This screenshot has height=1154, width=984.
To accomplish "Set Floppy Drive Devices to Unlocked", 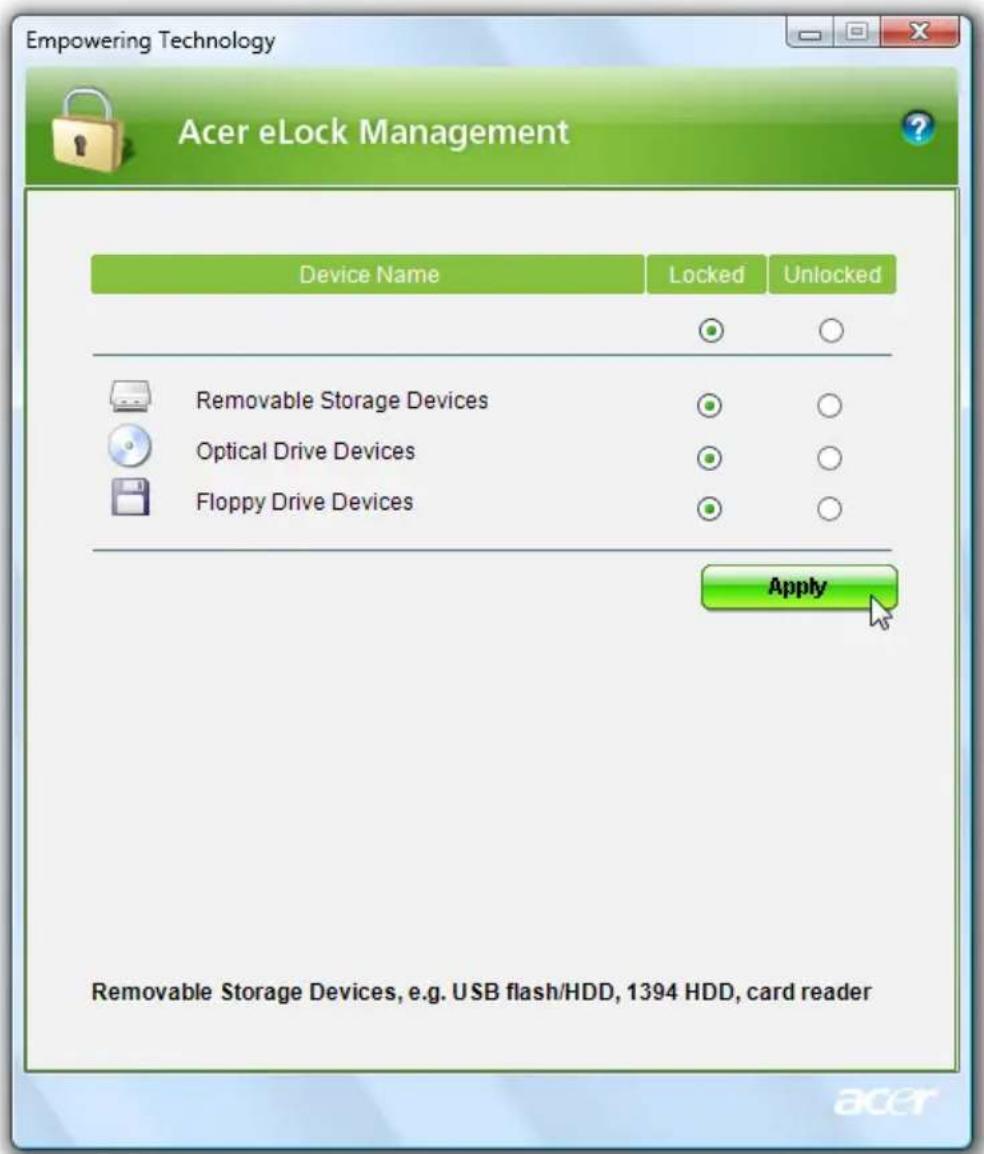I will pyautogui.click(x=829, y=509).
